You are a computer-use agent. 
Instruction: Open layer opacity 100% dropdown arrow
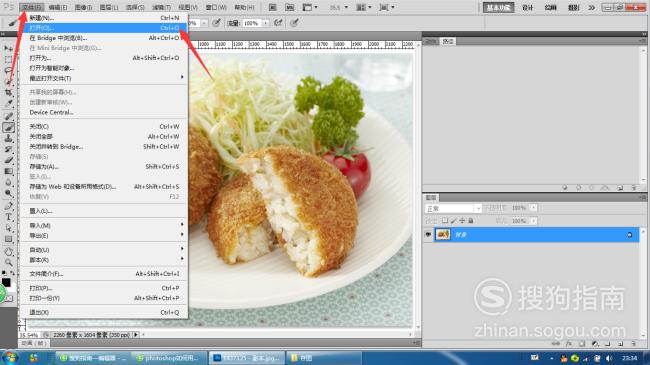(x=534, y=208)
